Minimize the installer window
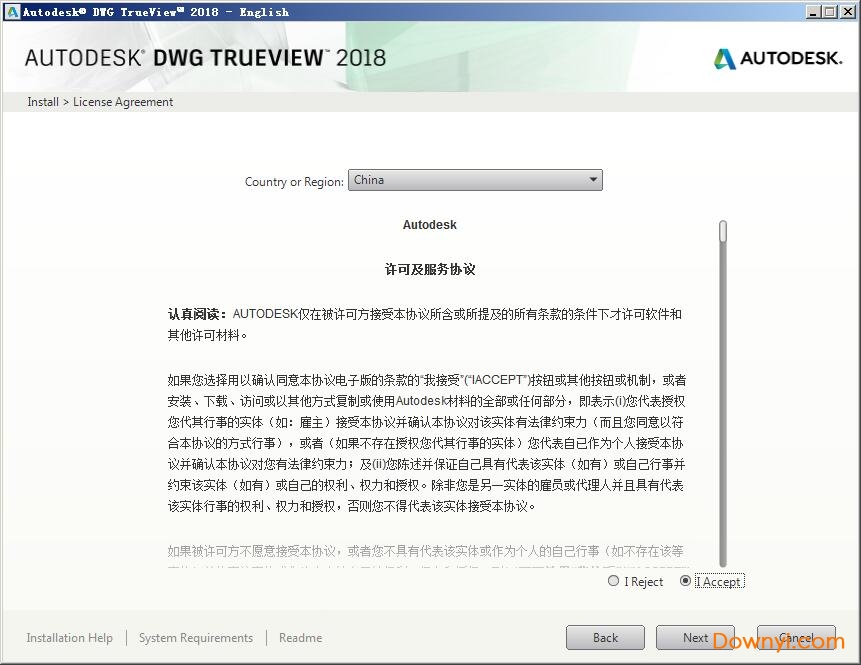Viewport: 861px width, 665px height. tap(812, 11)
